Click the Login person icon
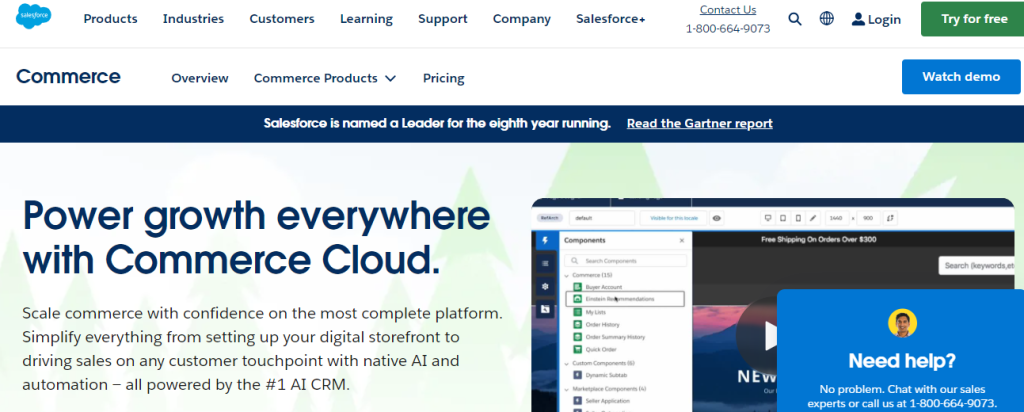This screenshot has height=412, width=1024. [x=858, y=19]
